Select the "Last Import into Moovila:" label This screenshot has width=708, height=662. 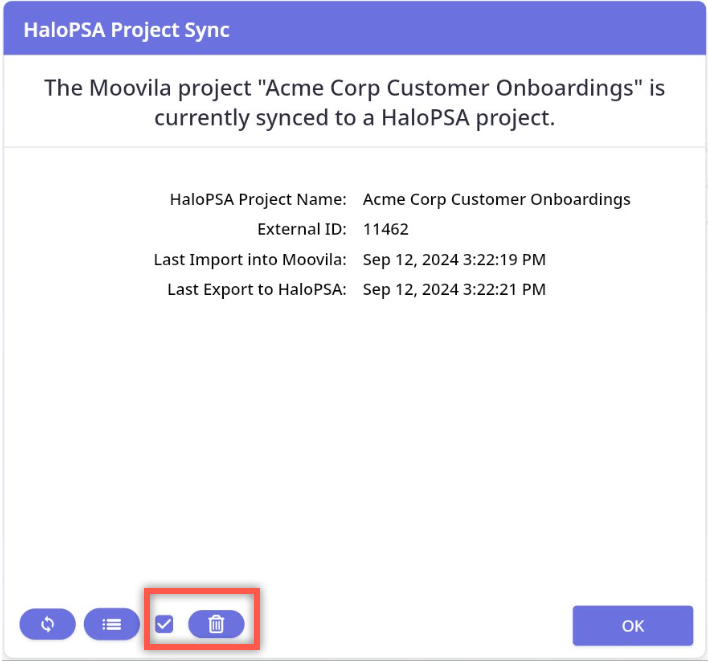click(250, 260)
